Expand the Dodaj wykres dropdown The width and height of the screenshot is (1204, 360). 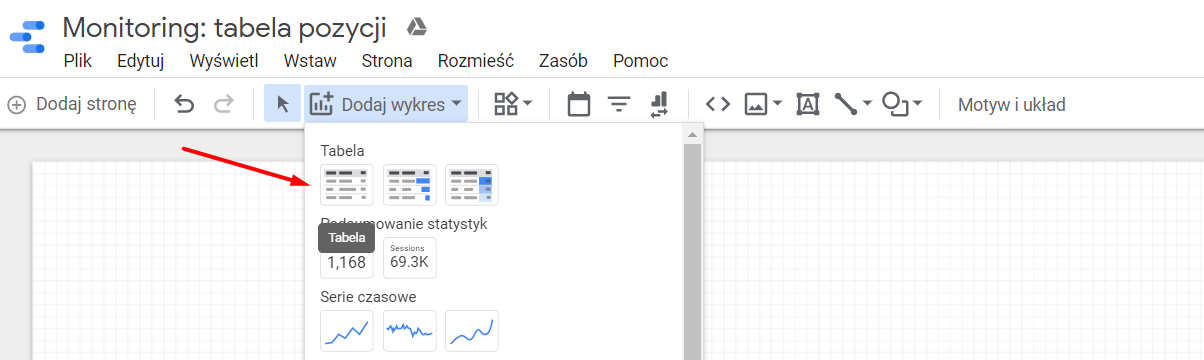coord(386,104)
